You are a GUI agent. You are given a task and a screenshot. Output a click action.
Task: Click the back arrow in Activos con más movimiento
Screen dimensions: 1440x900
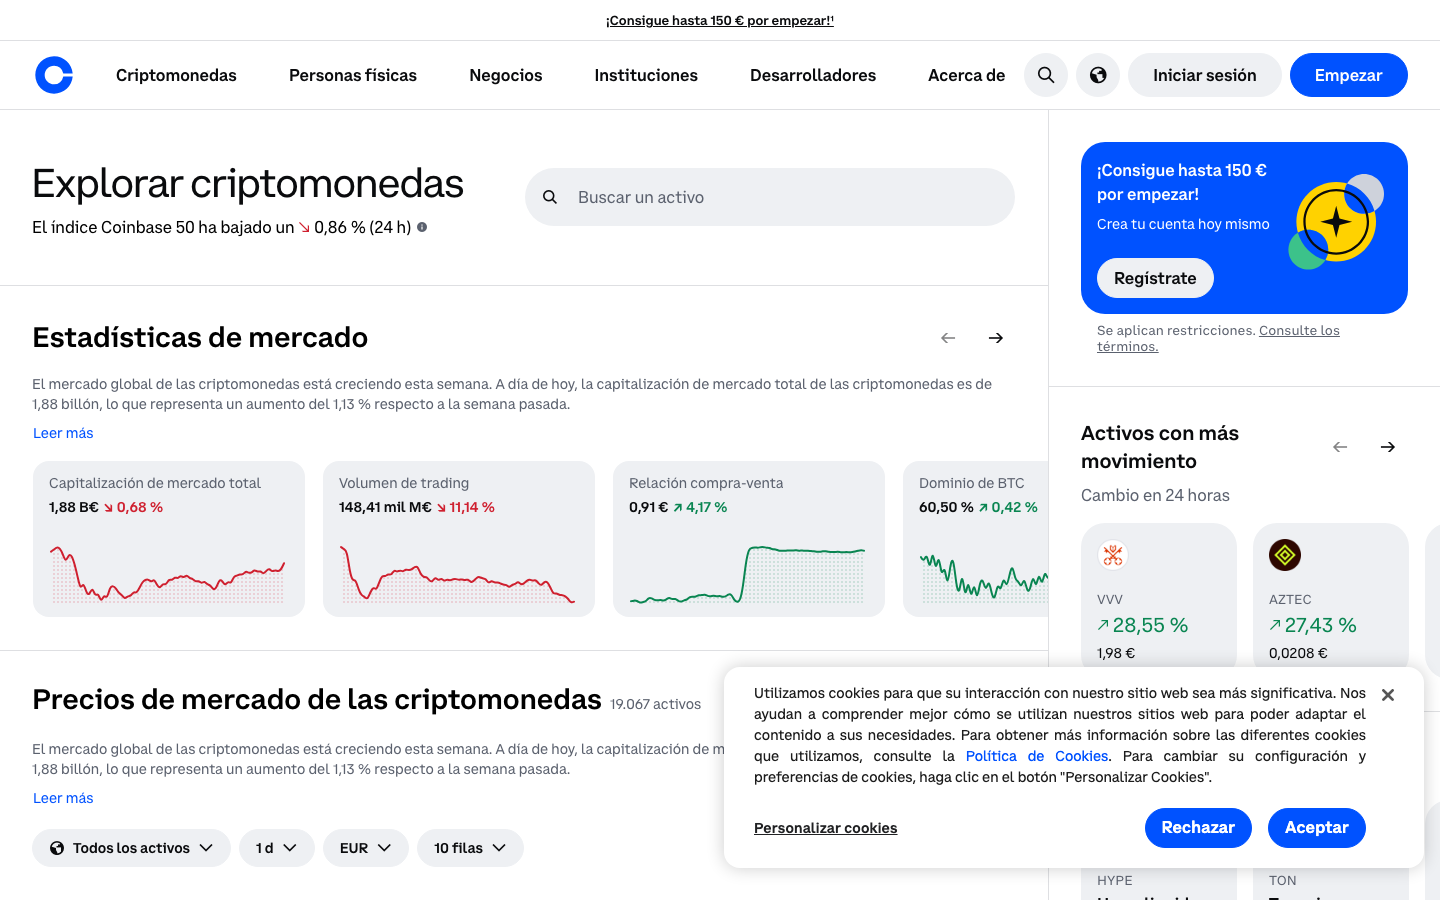pyautogui.click(x=1340, y=447)
